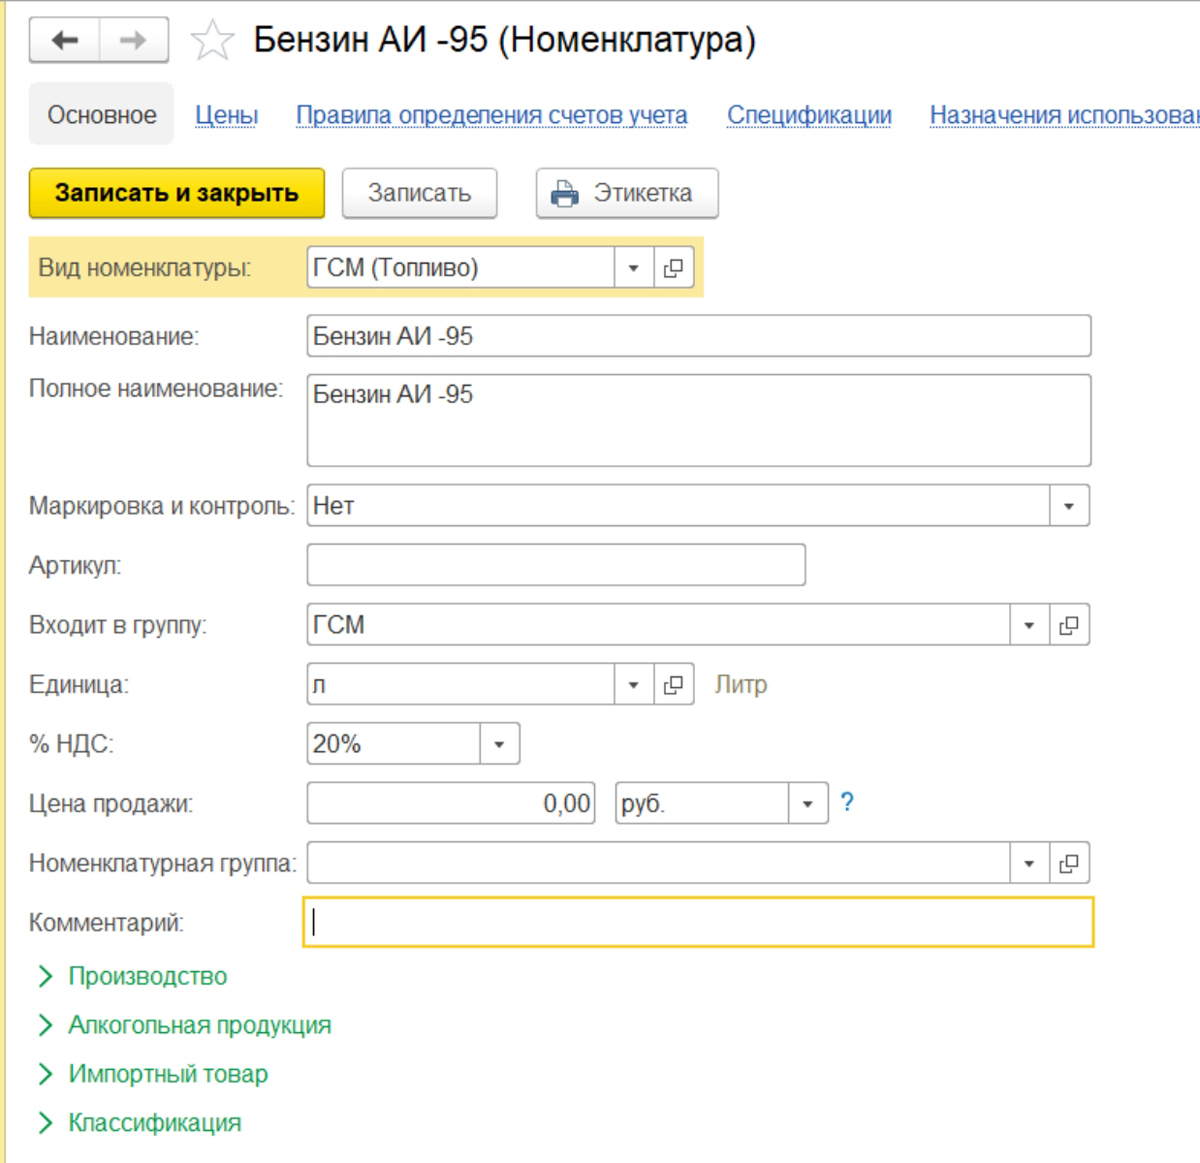Open the Спецификации tab
The width and height of the screenshot is (1200, 1163).
click(x=809, y=115)
